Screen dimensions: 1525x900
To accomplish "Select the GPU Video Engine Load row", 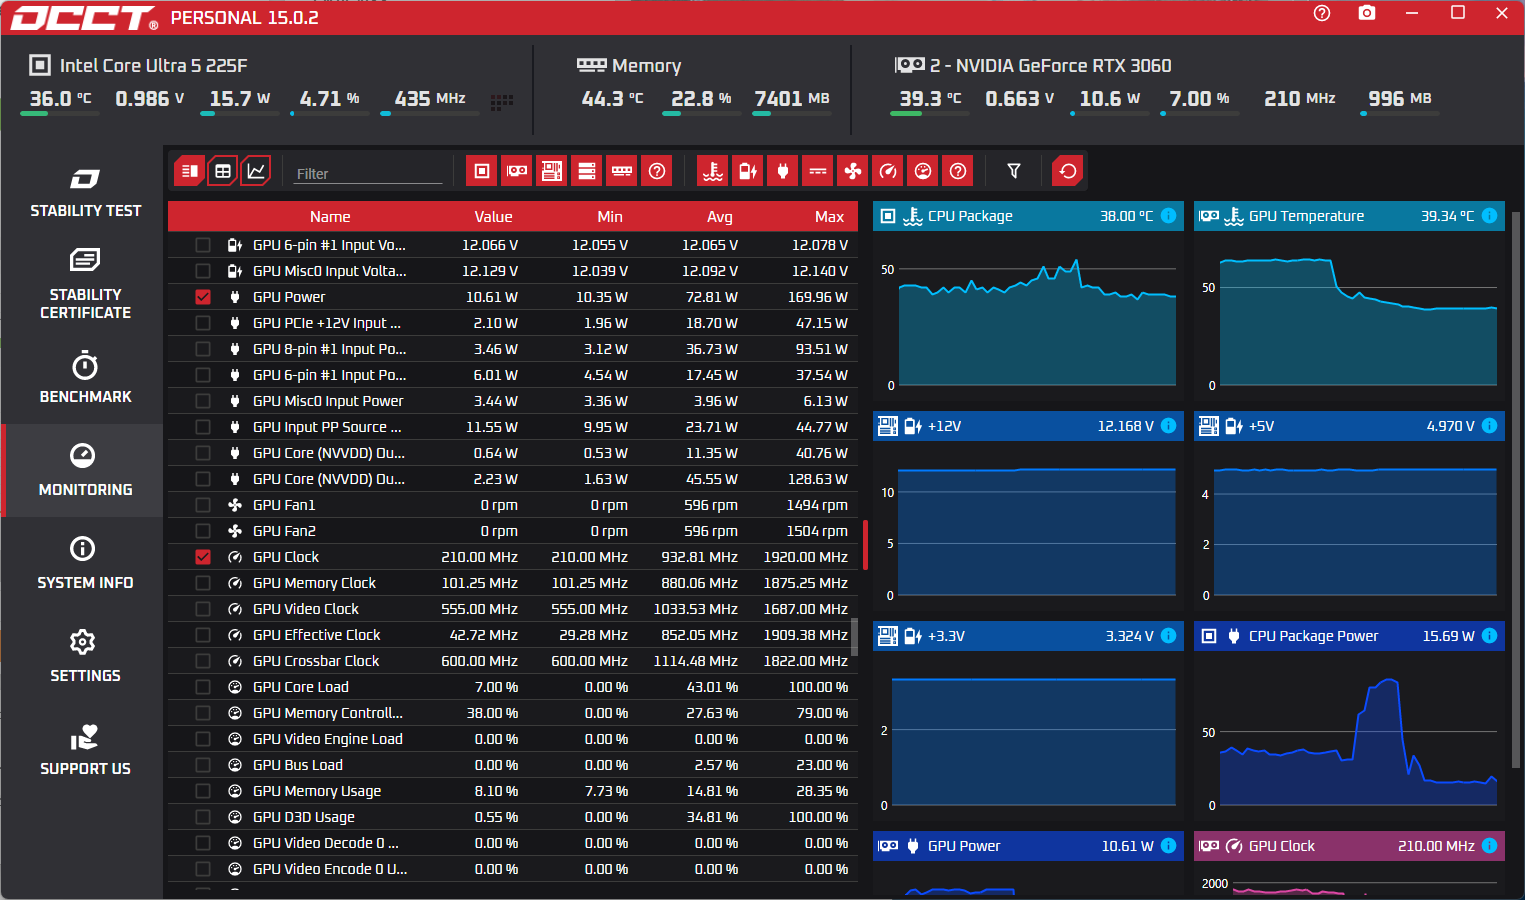I will point(513,739).
